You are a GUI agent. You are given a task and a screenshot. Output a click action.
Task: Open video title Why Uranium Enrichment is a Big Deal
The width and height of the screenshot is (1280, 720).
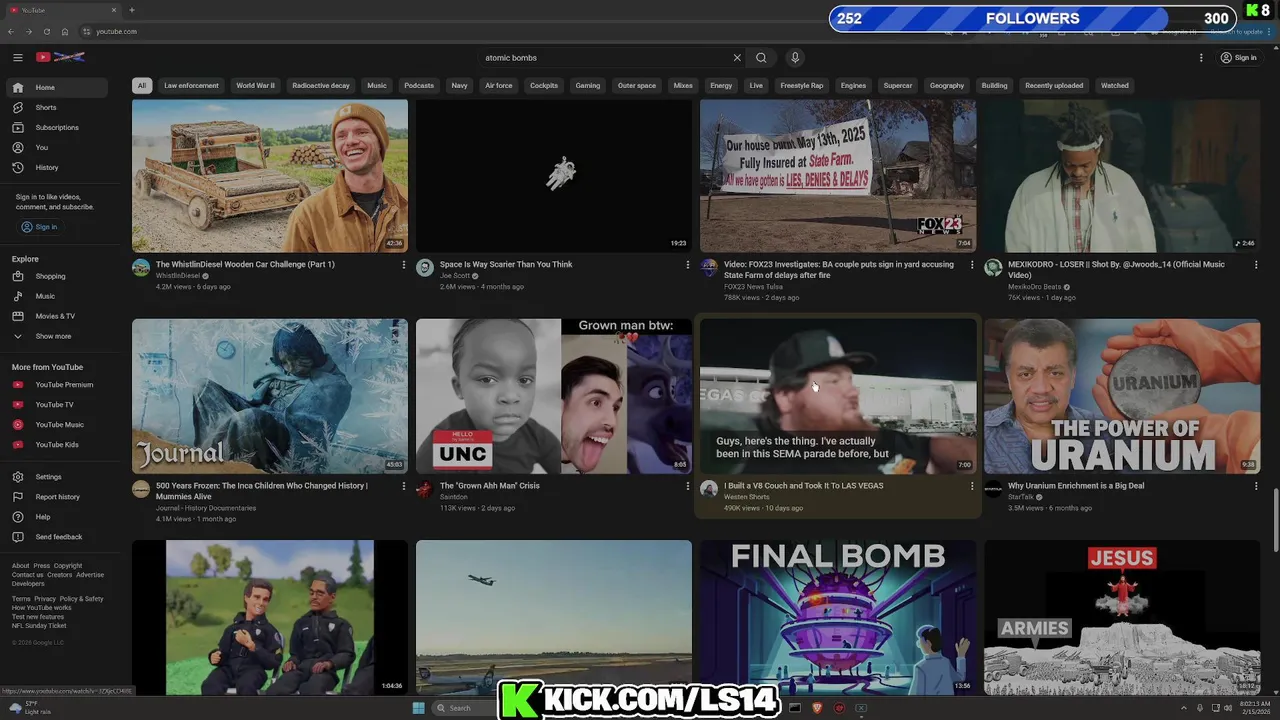pyautogui.click(x=1076, y=486)
